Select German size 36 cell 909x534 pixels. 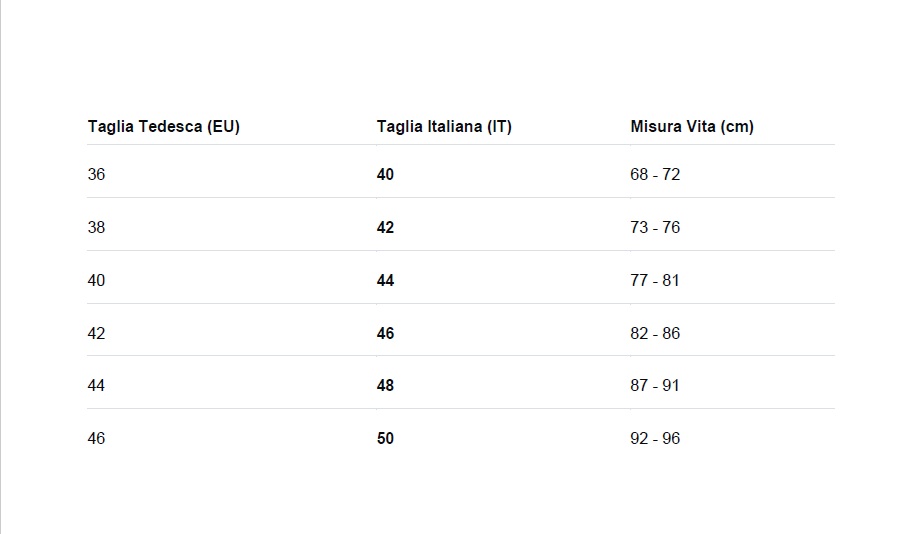coord(96,174)
